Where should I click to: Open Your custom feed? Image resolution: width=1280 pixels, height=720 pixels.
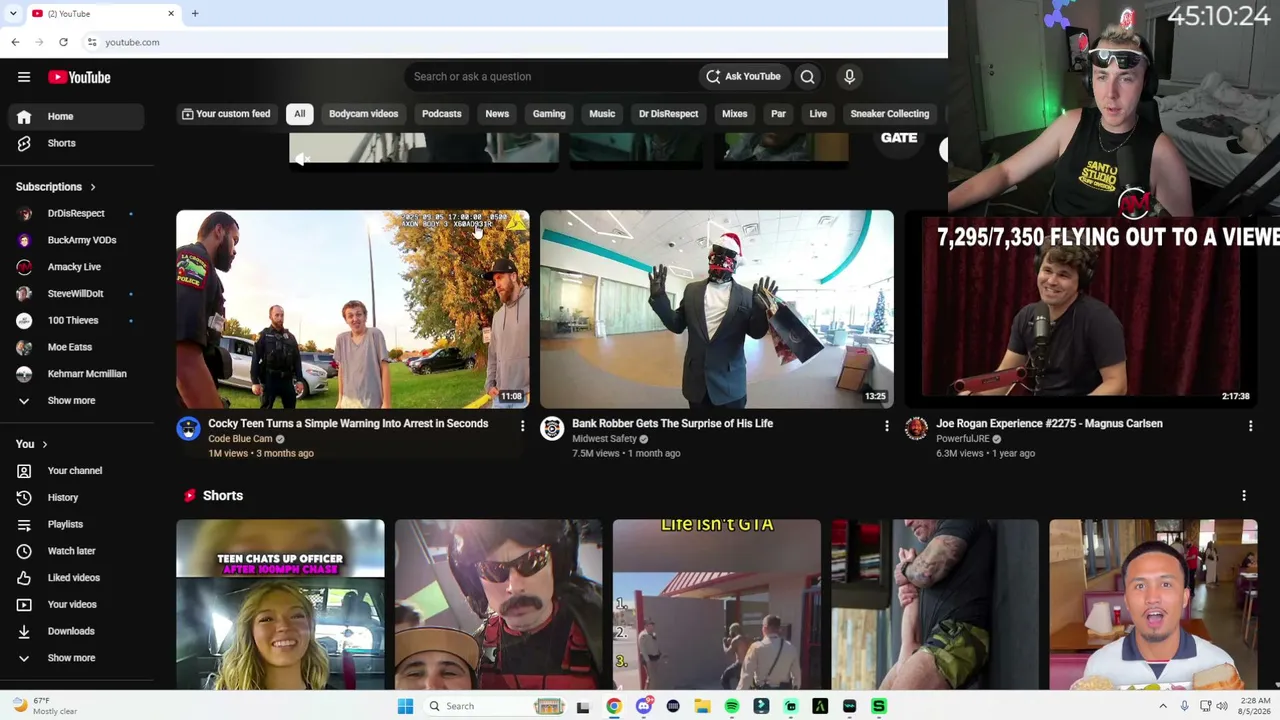(x=225, y=114)
